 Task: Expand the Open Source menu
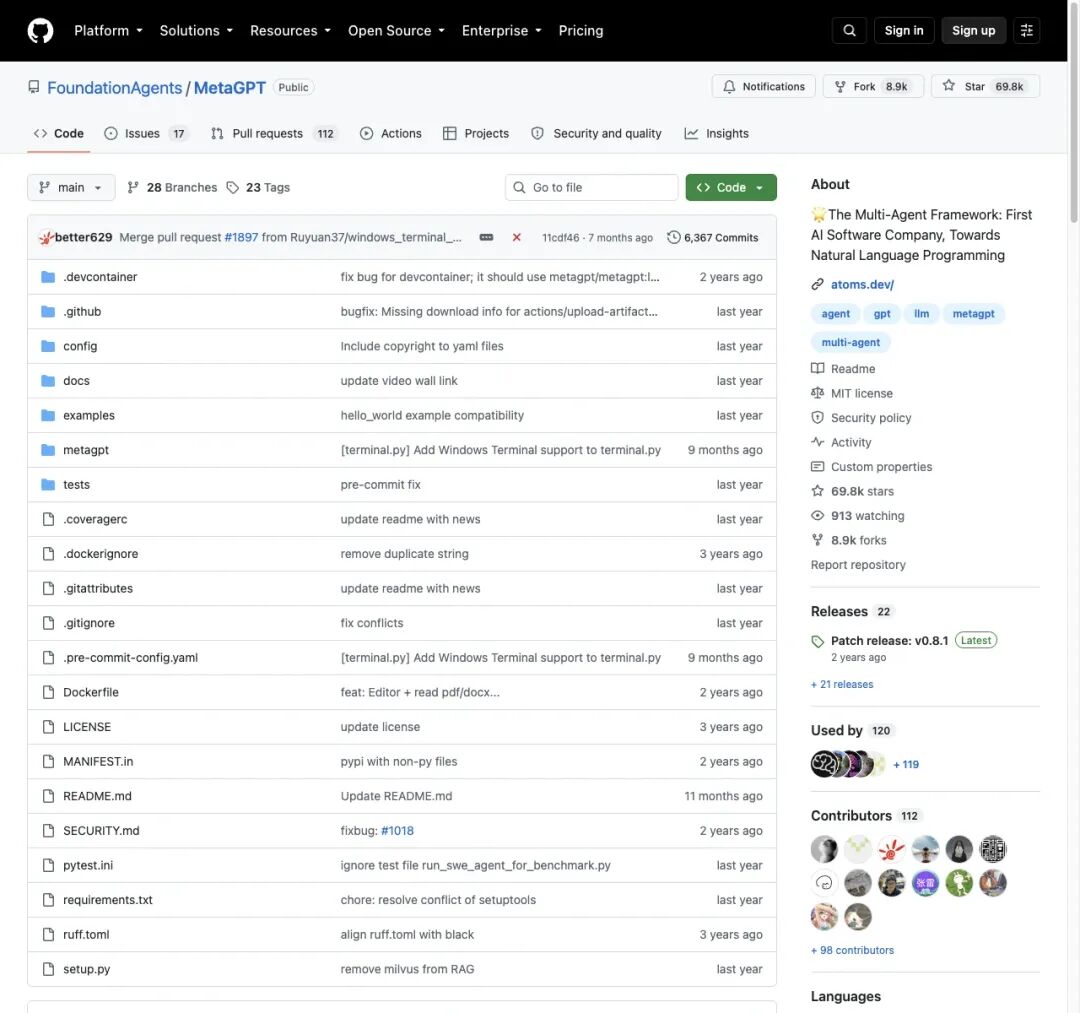click(x=396, y=30)
